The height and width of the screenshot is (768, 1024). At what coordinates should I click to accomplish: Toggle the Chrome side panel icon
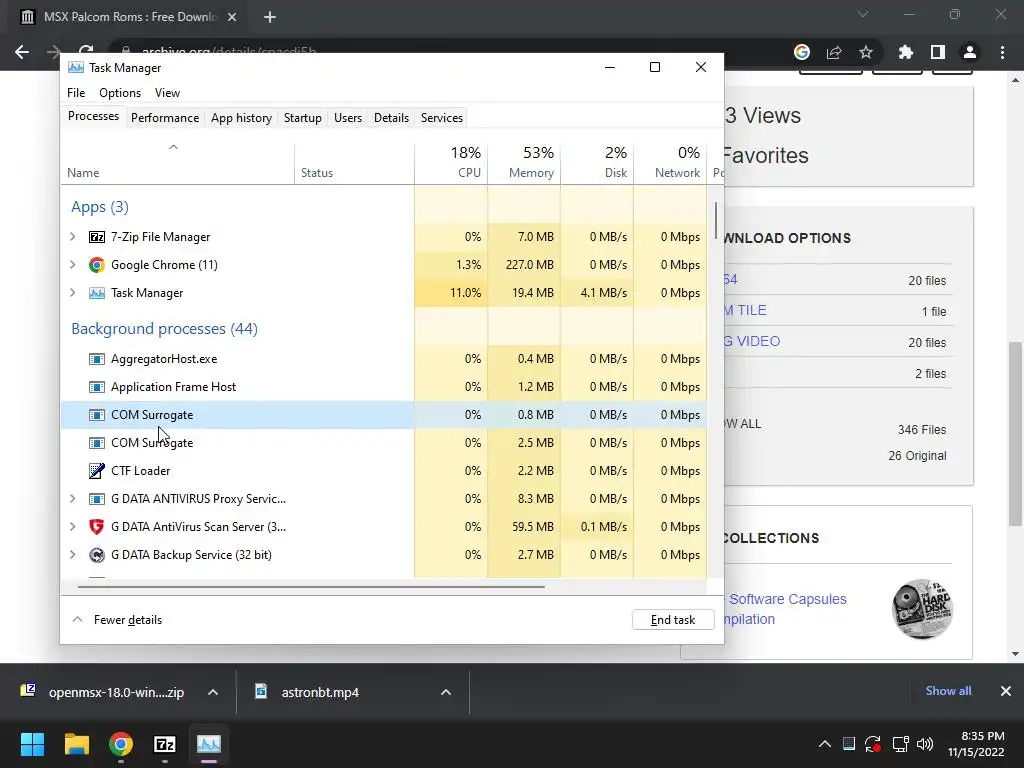click(938, 52)
